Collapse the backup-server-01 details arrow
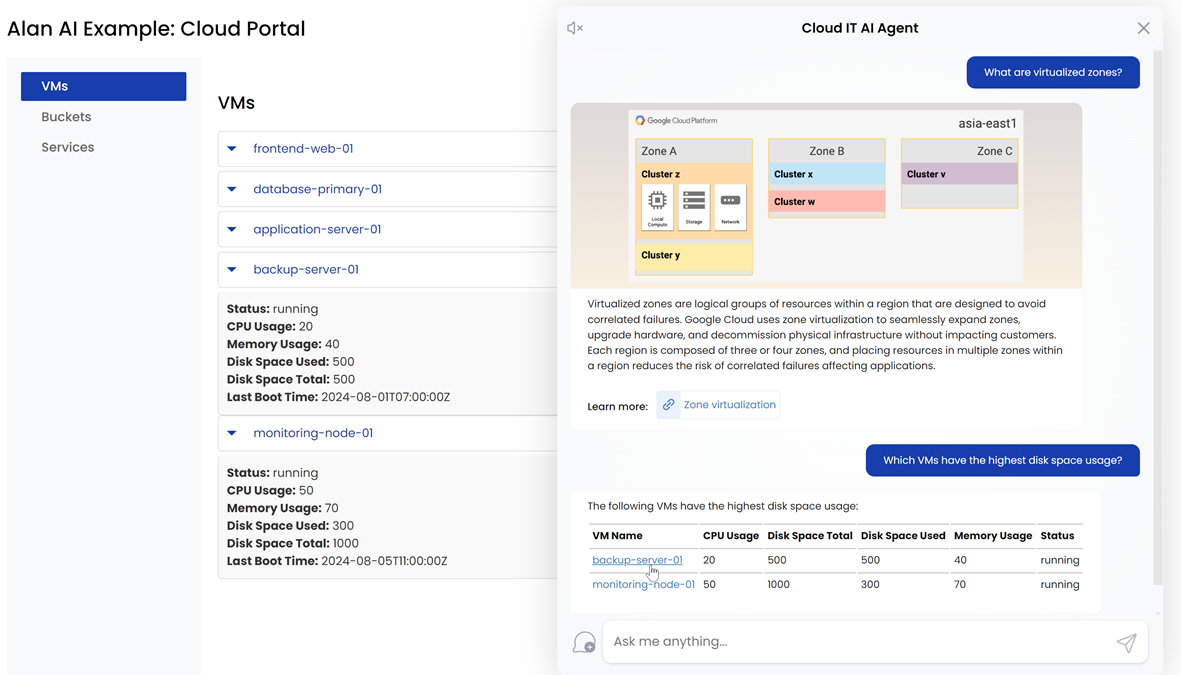 [232, 269]
